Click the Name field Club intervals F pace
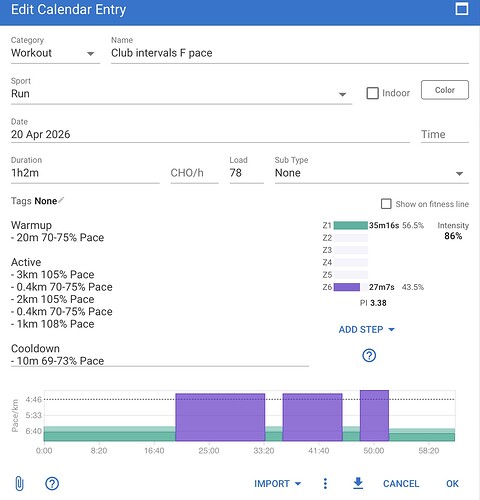480x500 pixels. [x=290, y=53]
